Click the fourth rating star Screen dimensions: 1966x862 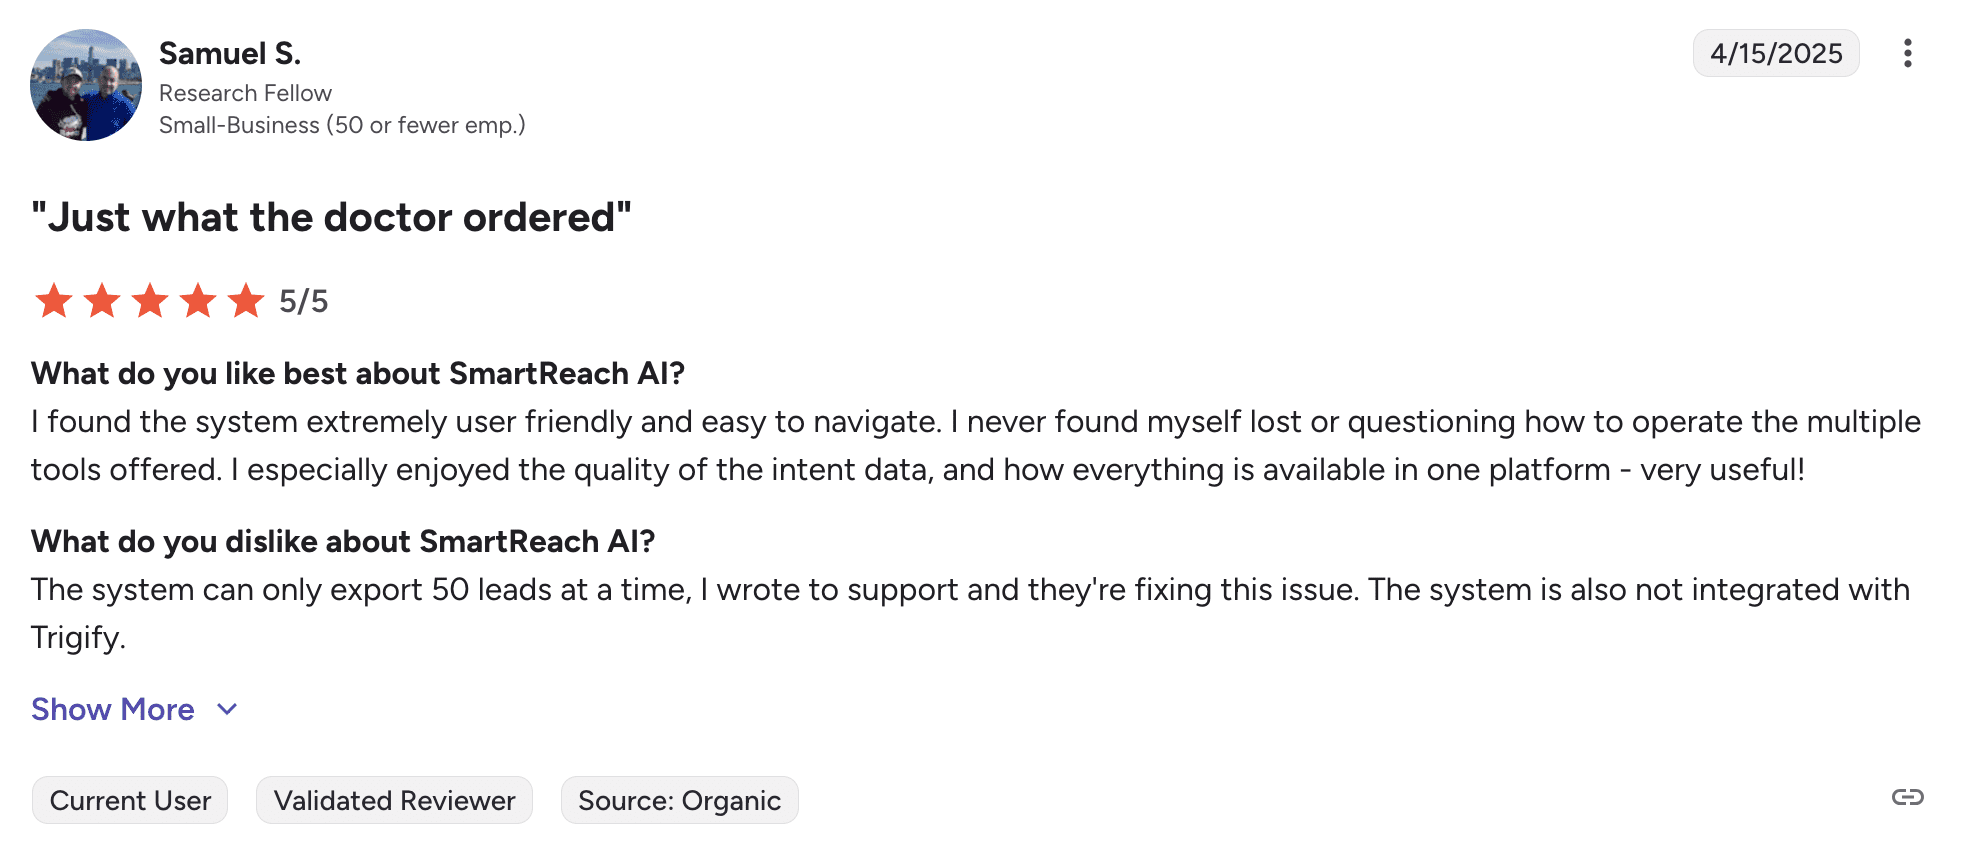coord(198,300)
